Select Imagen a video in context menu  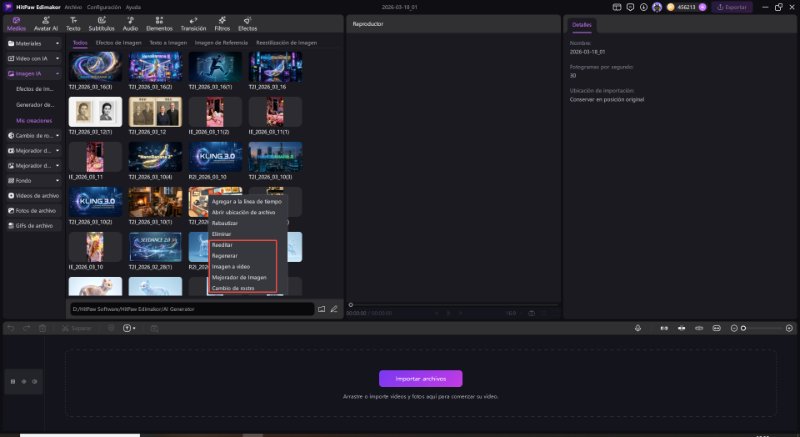pos(230,266)
